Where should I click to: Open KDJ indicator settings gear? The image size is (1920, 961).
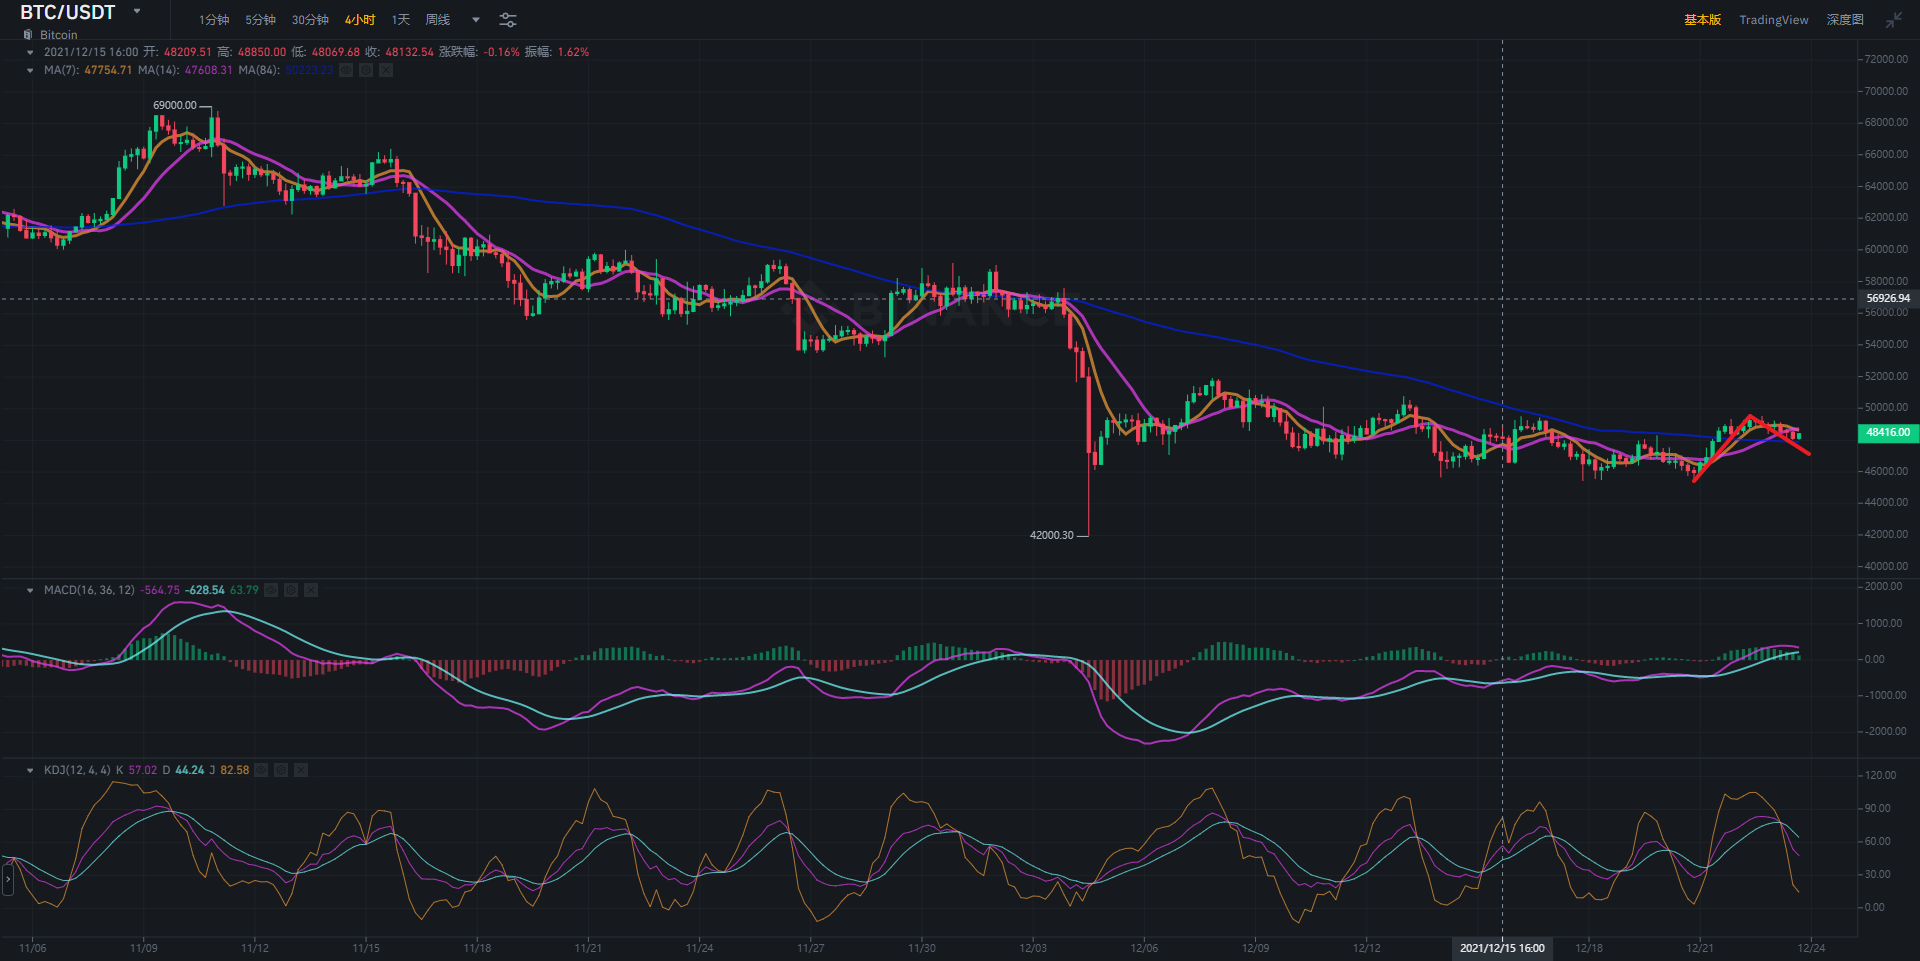281,770
